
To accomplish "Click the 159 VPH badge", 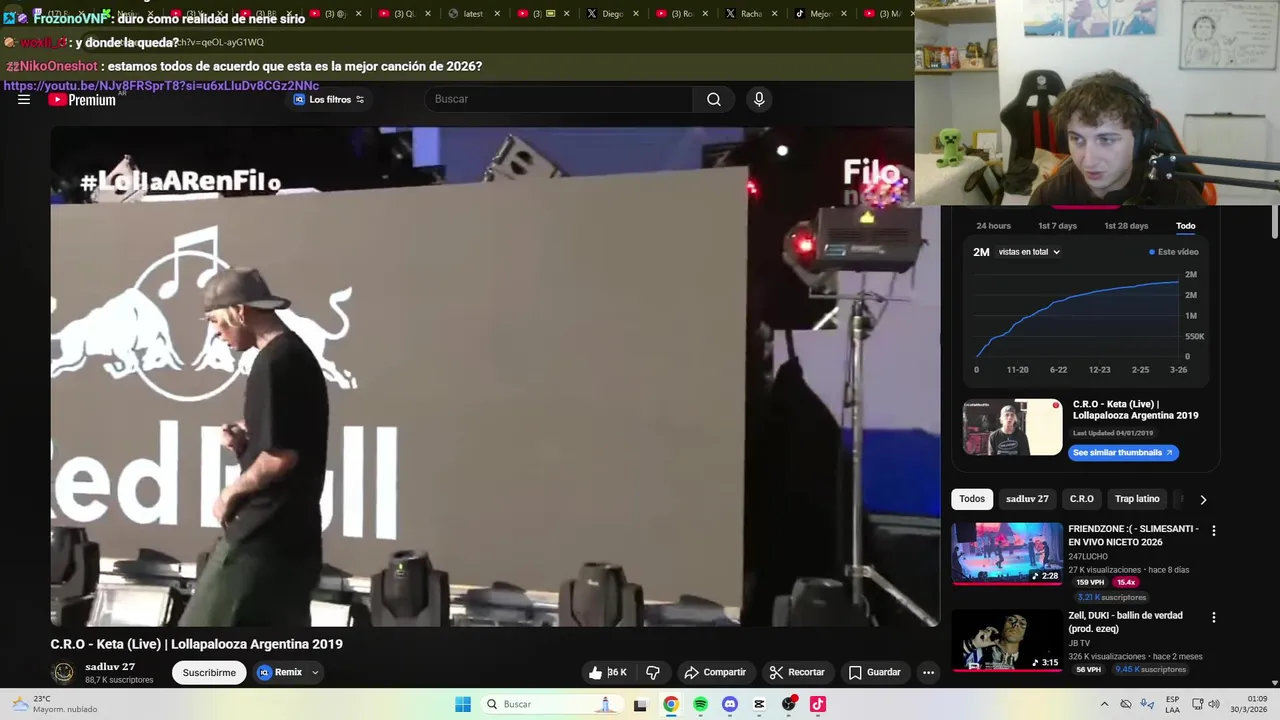I will [x=1090, y=582].
